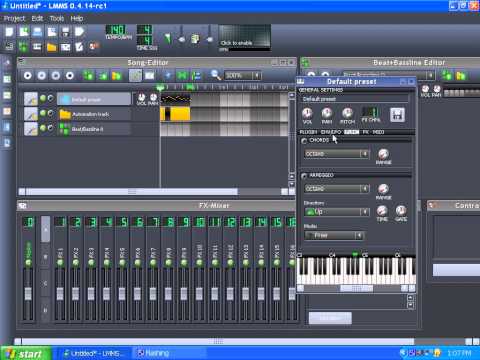Click the tempo display showing 140
This screenshot has width=480, height=360.
click(116, 30)
